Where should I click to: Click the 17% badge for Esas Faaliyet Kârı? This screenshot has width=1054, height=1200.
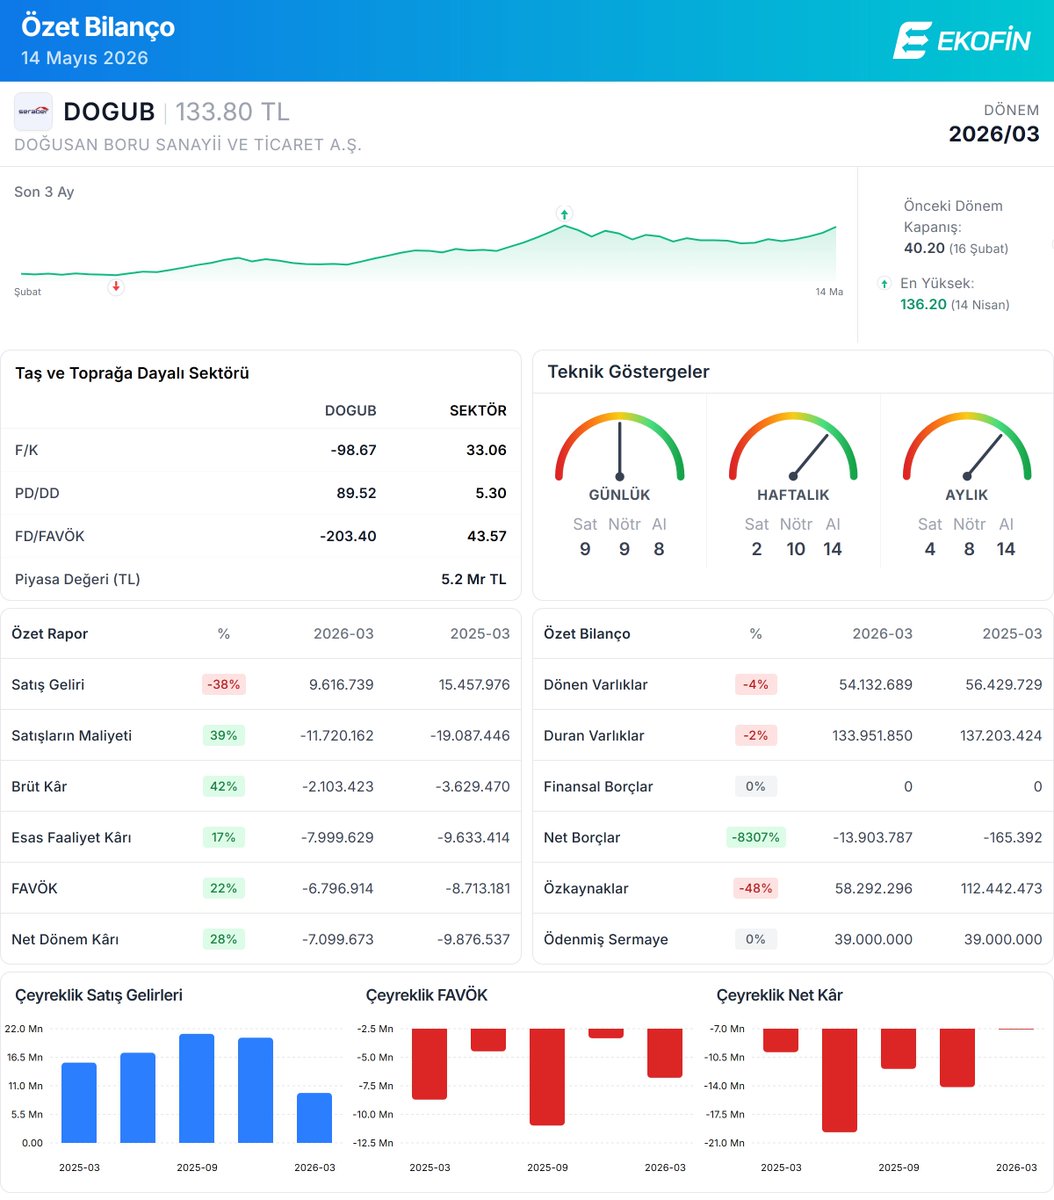(x=224, y=837)
